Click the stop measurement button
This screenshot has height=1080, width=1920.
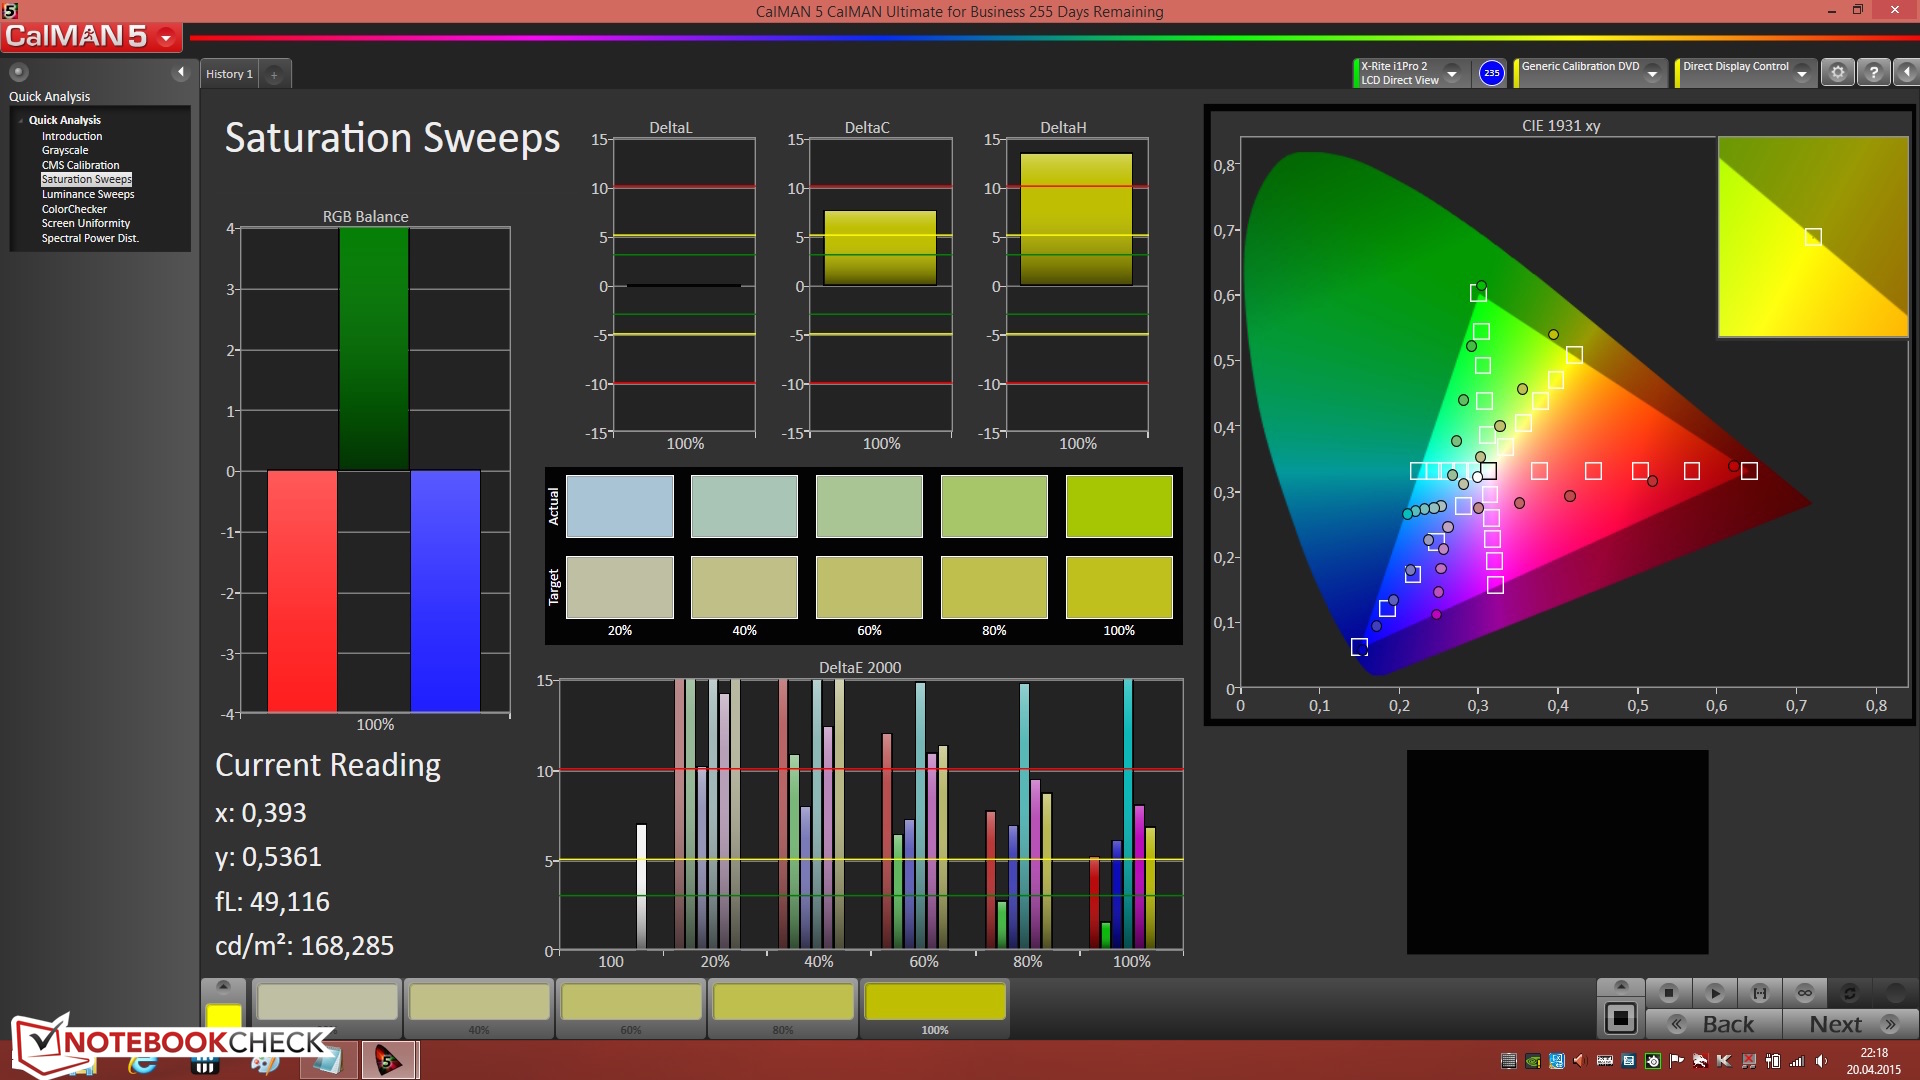(1668, 993)
